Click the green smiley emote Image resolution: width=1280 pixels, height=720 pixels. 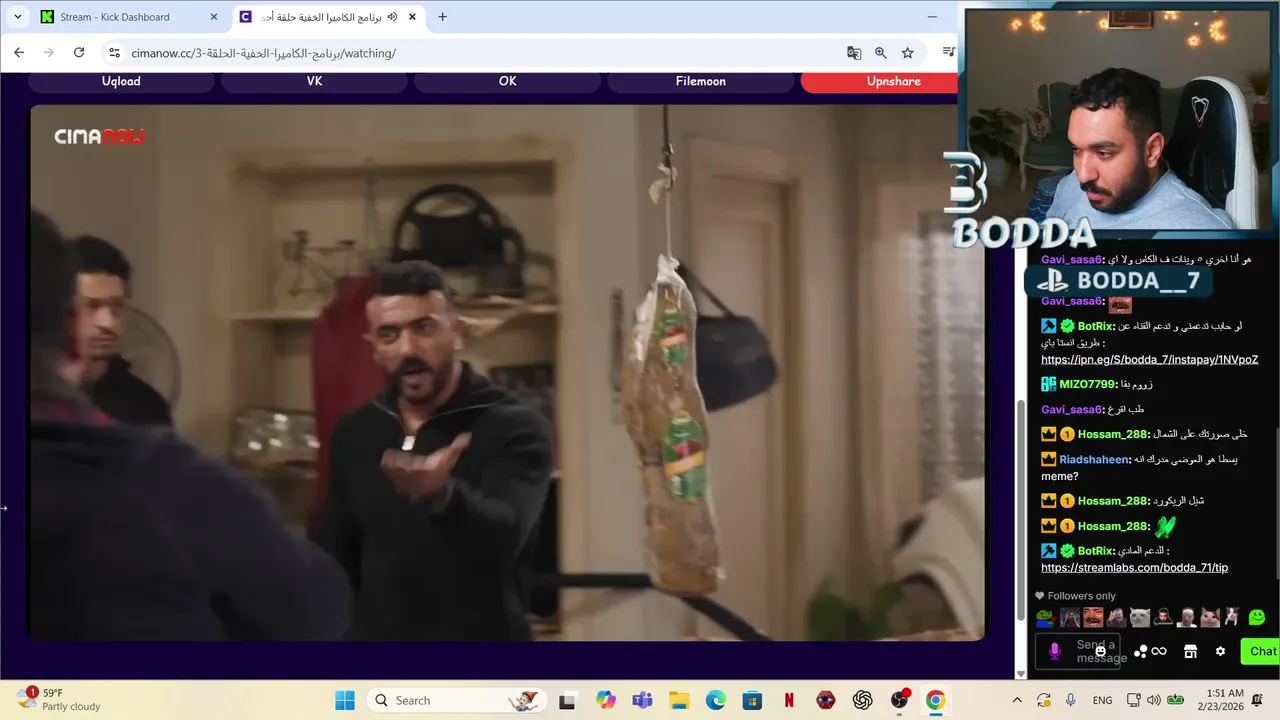click(1257, 618)
